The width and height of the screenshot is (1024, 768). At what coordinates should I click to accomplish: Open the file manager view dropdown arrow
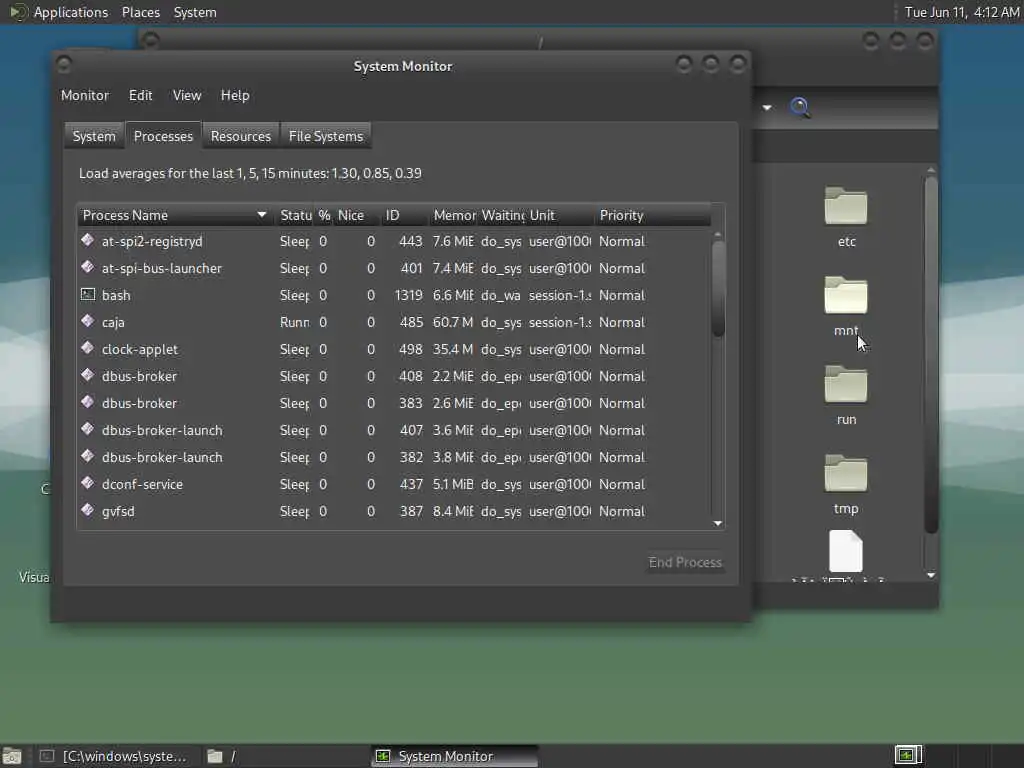(x=767, y=108)
